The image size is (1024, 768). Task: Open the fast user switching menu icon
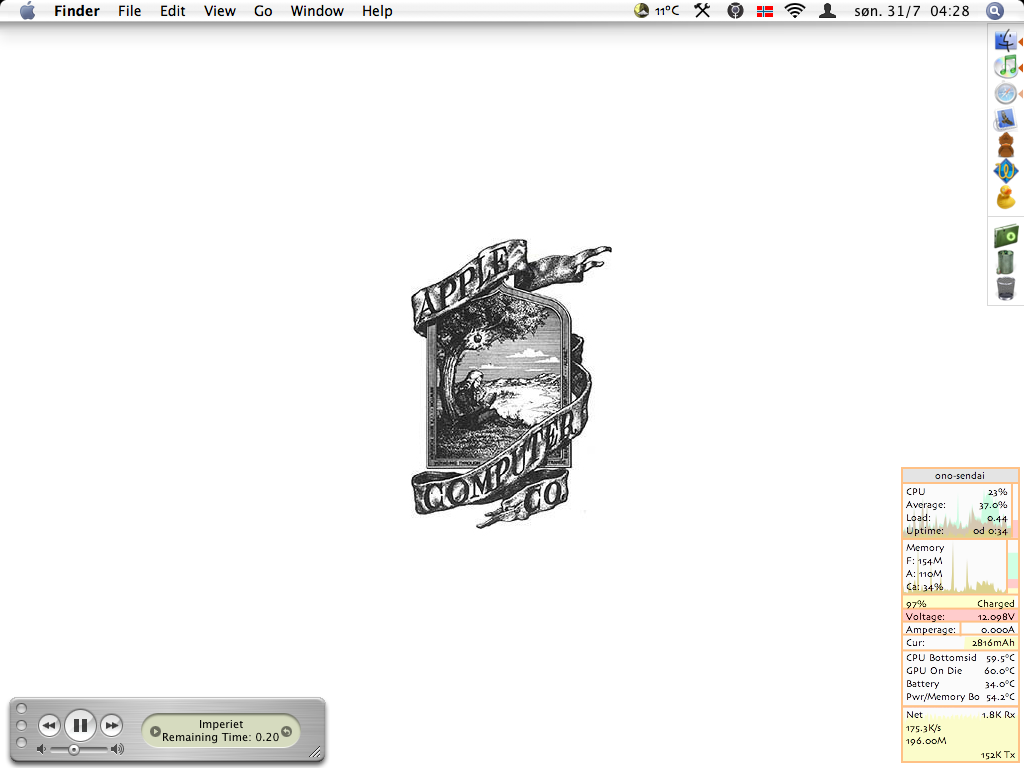click(827, 11)
